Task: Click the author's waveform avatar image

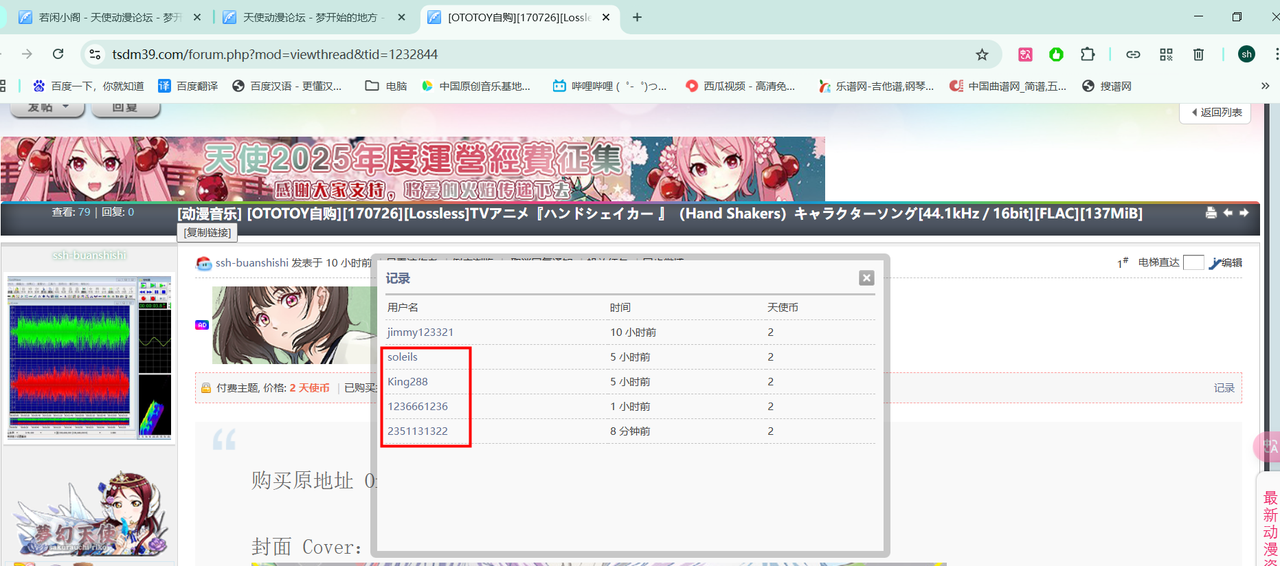Action: click(x=89, y=356)
